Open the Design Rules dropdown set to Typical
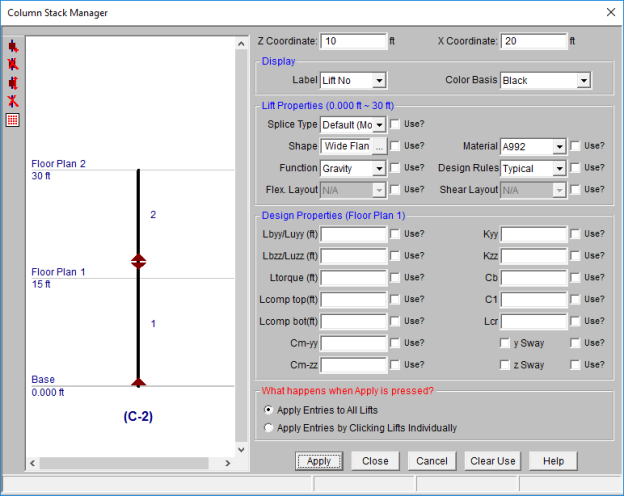Screen dimensions: 624x496 [x=559, y=168]
